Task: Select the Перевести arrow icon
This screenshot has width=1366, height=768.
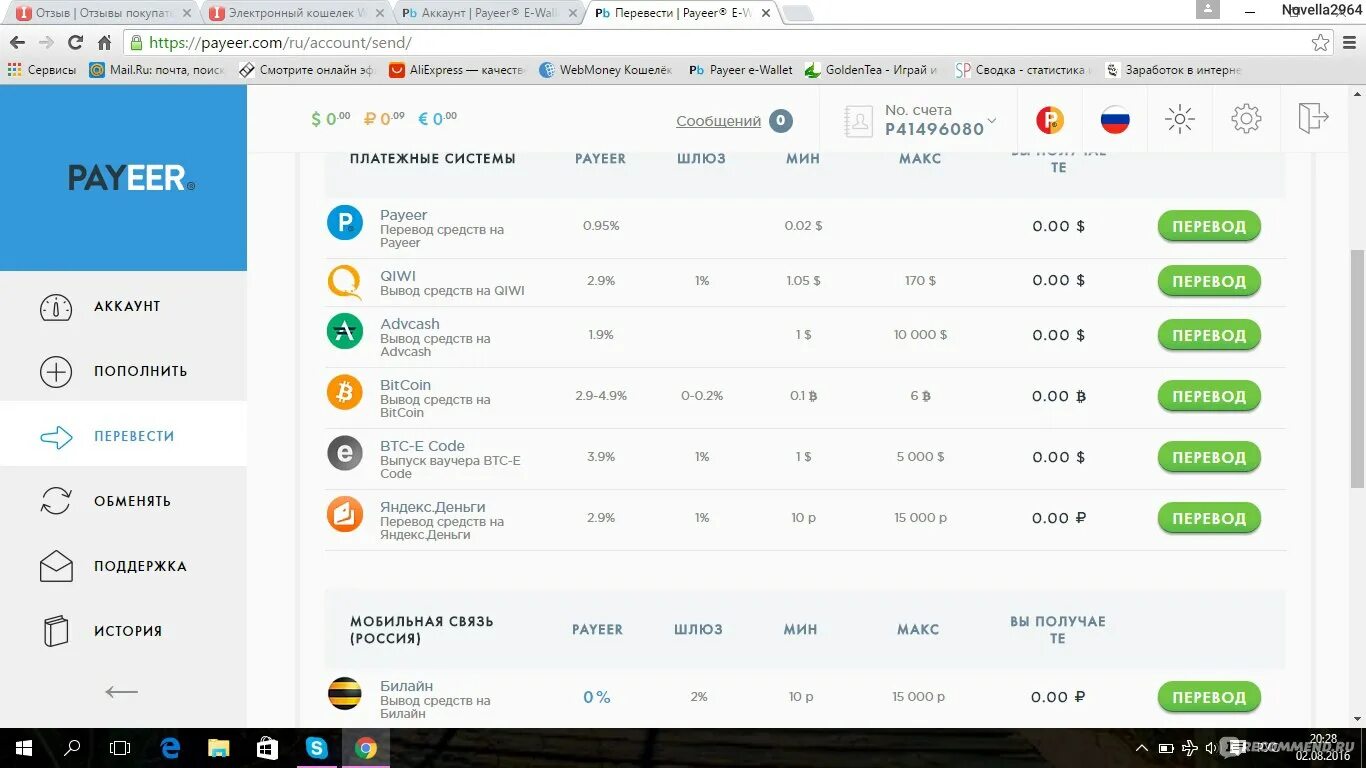Action: 56,437
